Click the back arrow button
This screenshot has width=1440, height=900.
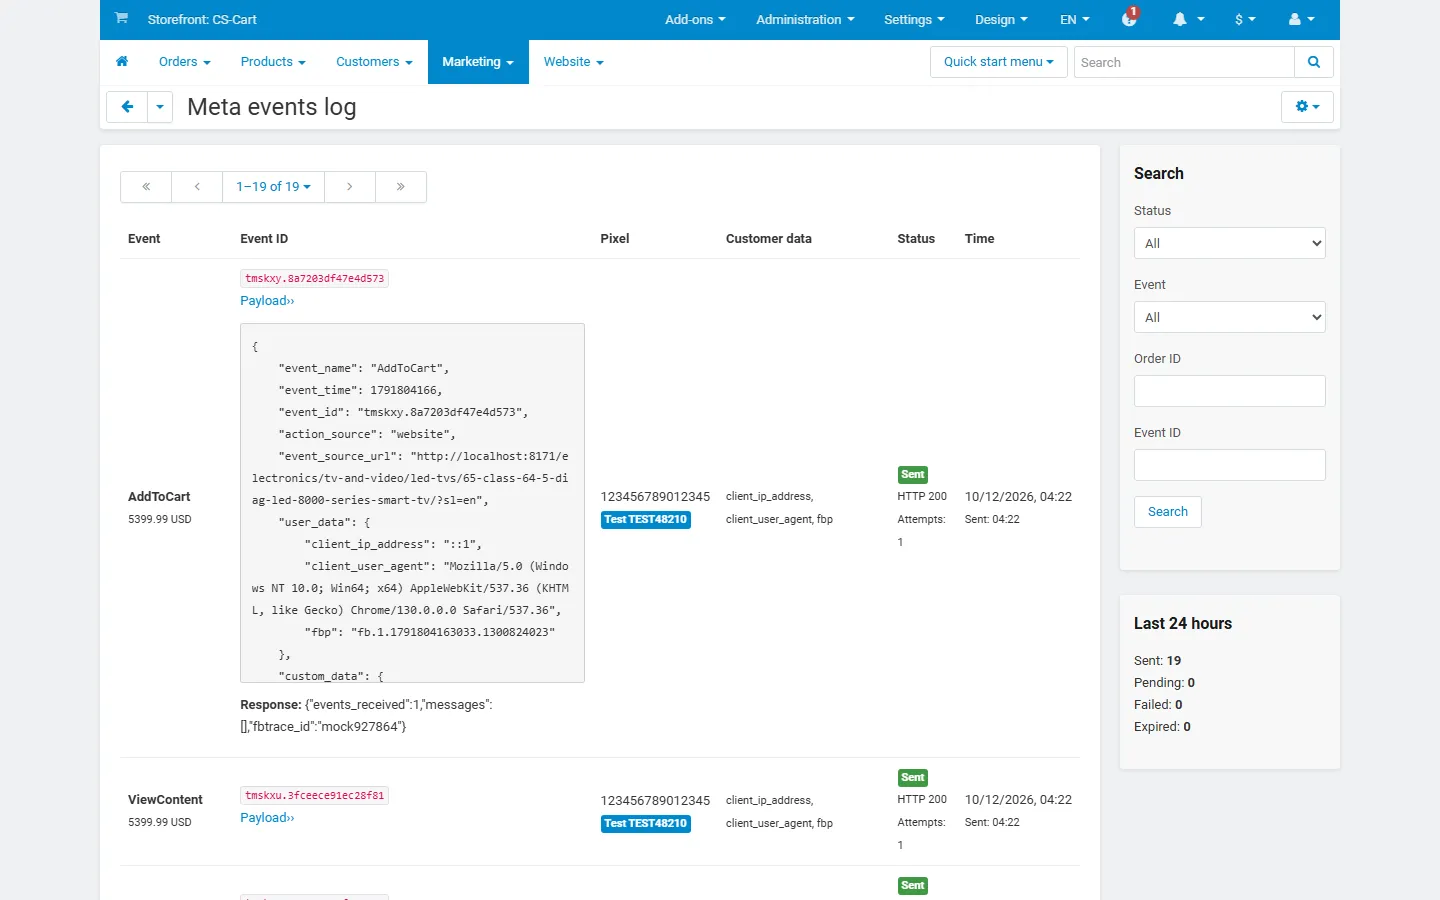(x=127, y=107)
